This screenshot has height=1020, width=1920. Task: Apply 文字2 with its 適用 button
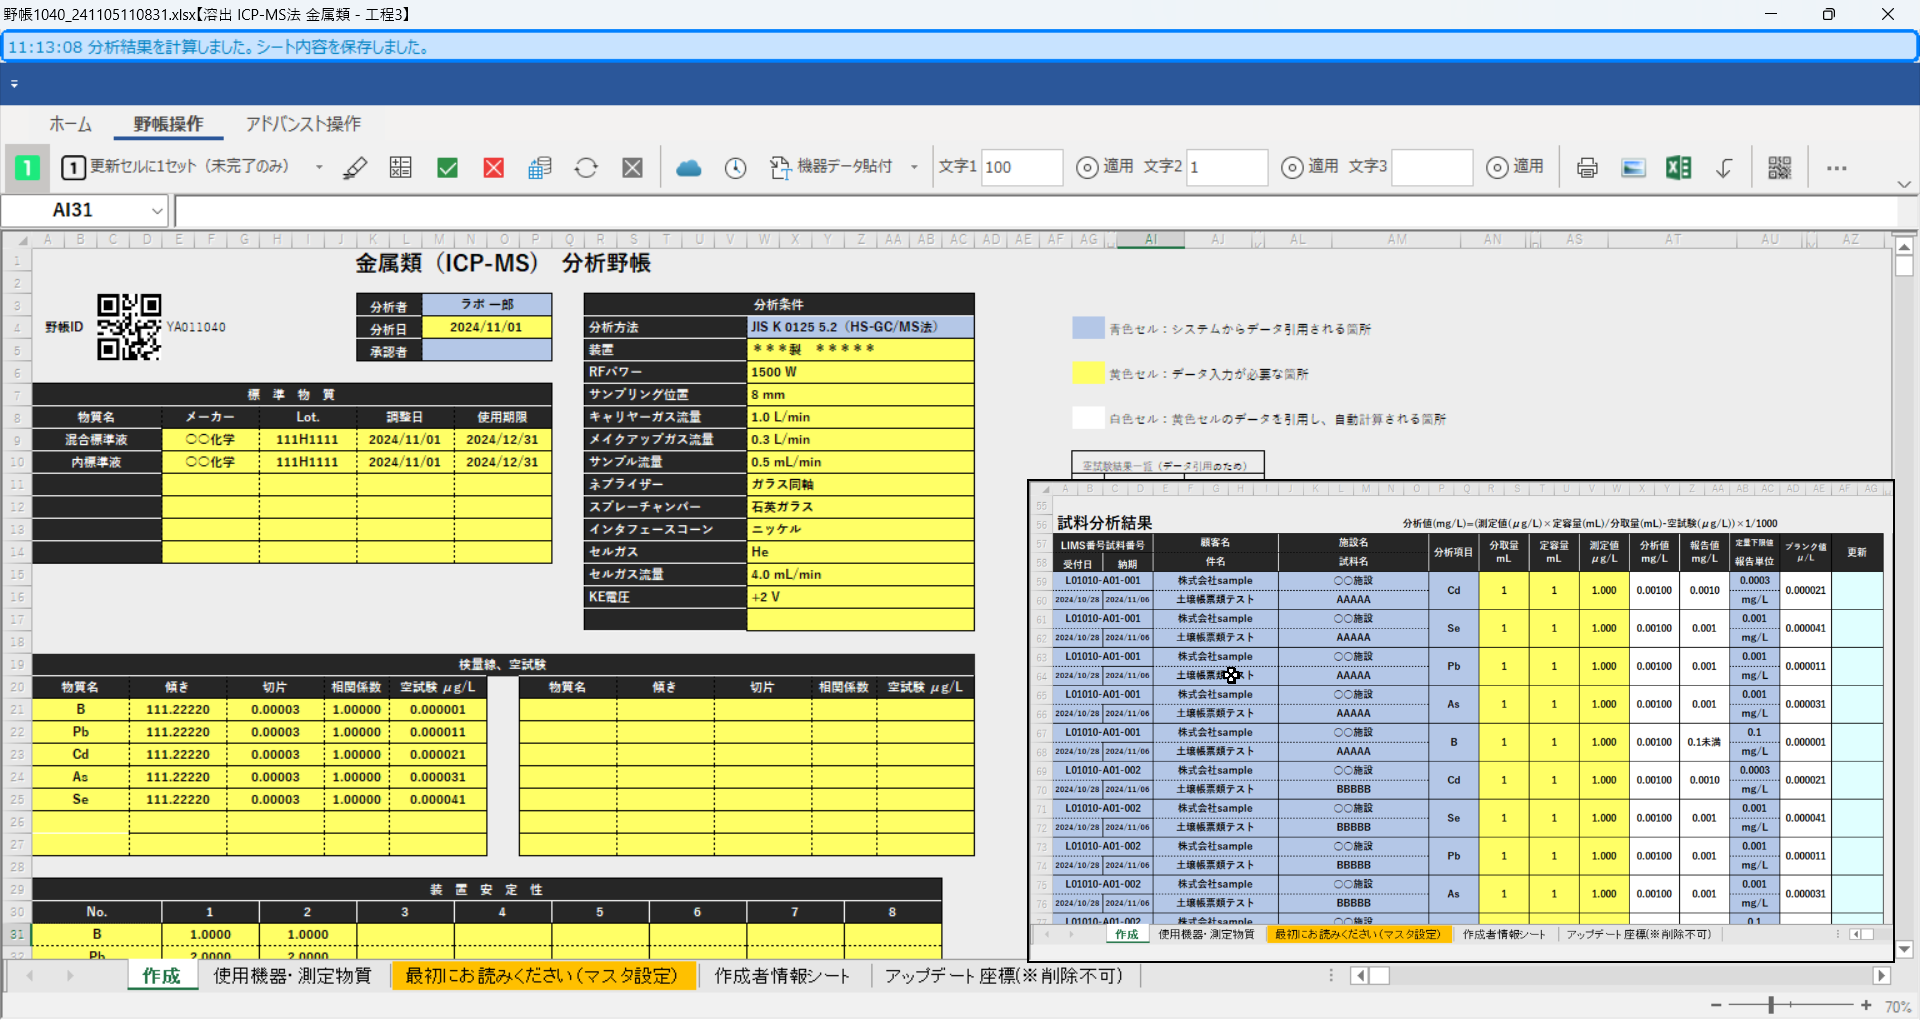pyautogui.click(x=1310, y=167)
